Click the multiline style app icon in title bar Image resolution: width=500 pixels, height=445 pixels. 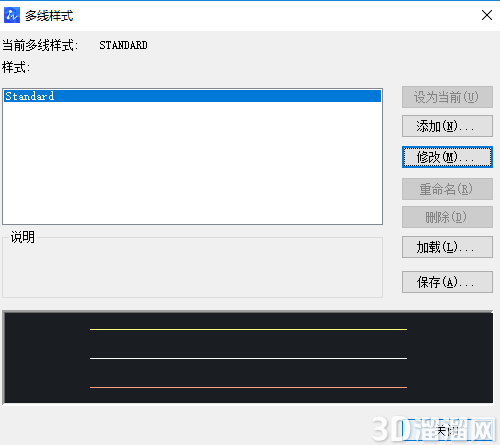point(12,15)
